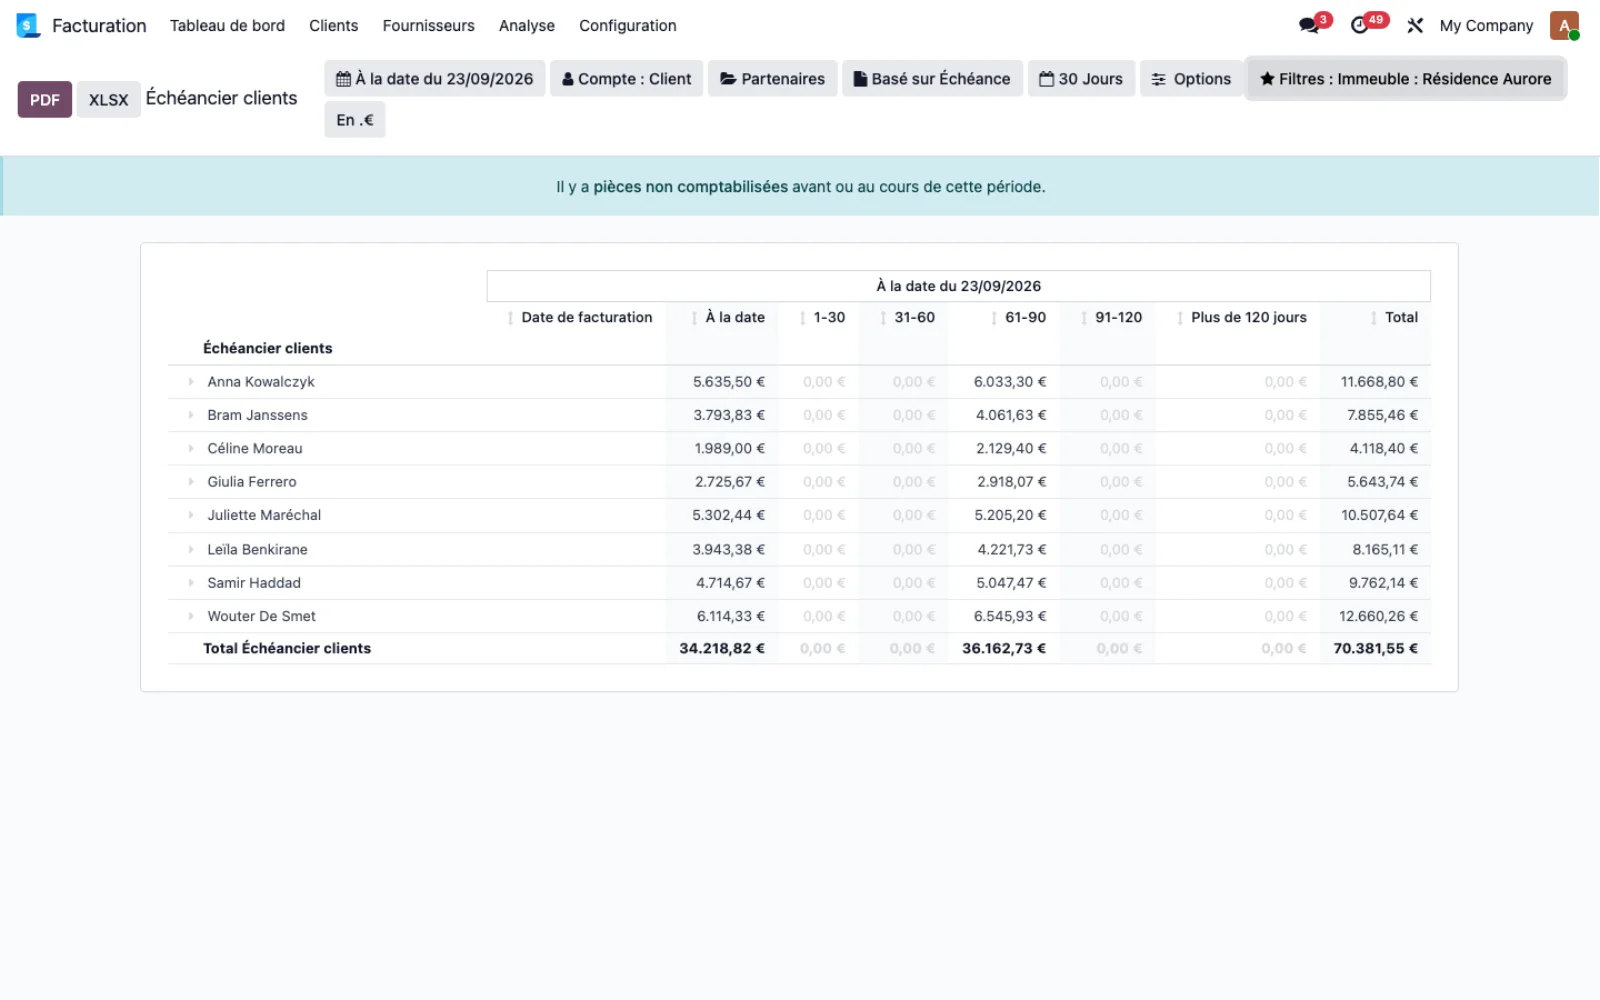This screenshot has width=1600, height=1000.
Task: Open the Partenaires filter dropdown
Action: tap(773, 79)
